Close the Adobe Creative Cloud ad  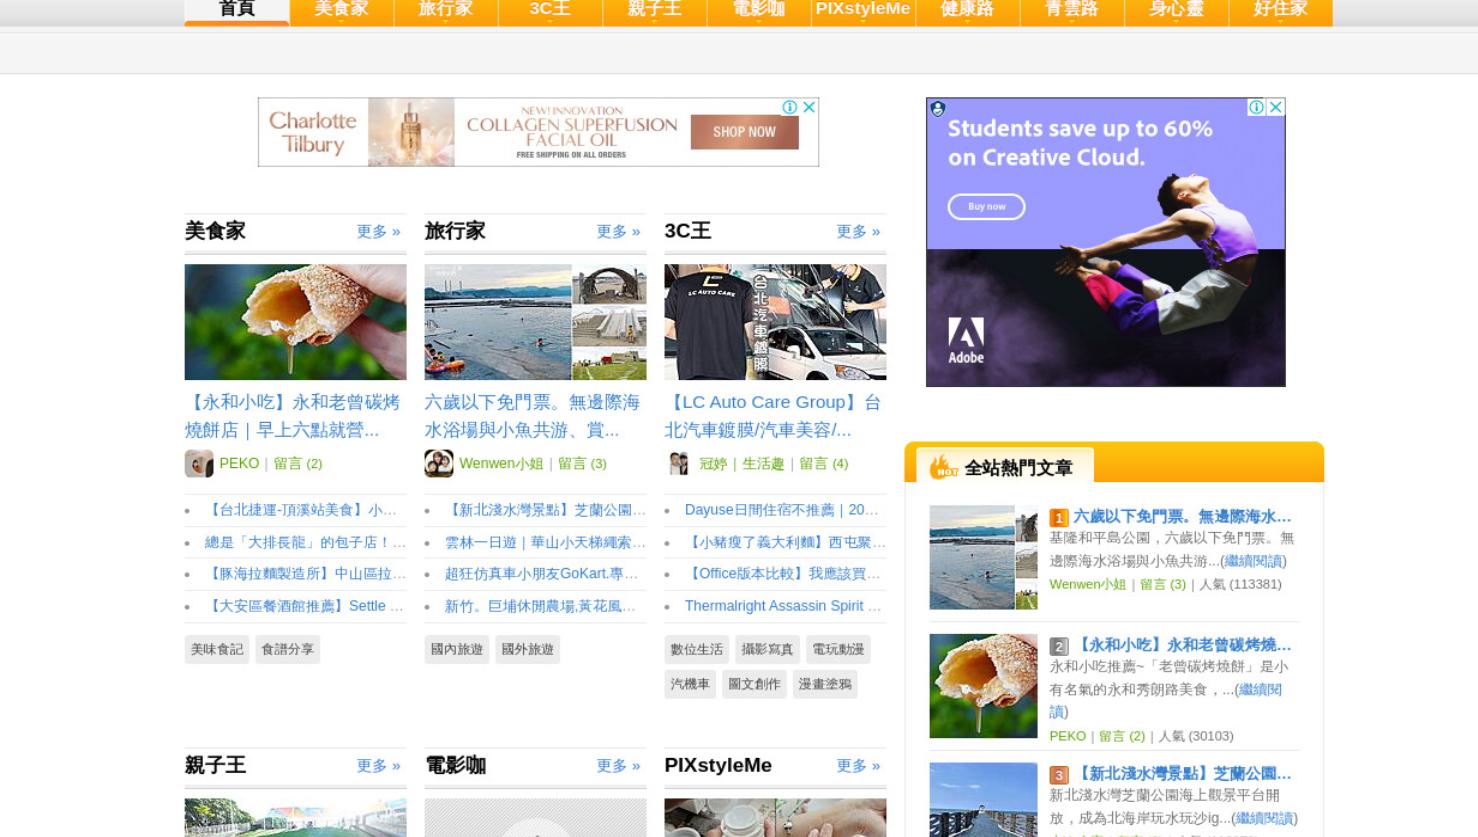point(1276,107)
